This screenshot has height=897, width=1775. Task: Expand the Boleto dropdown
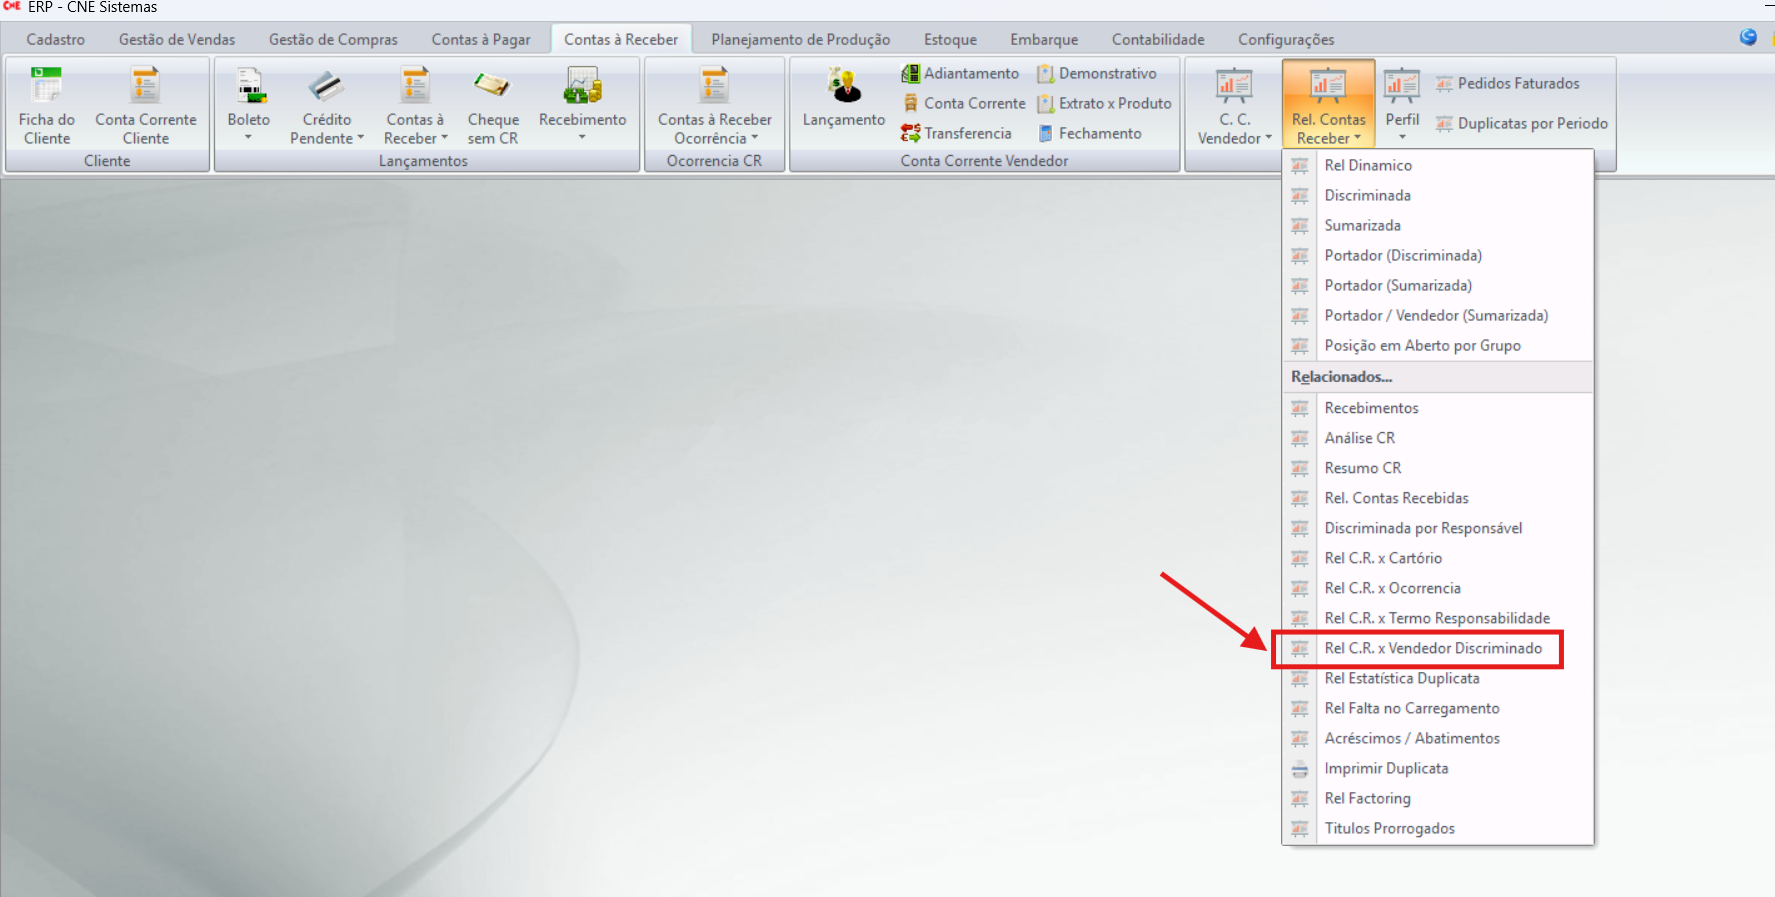pos(248,137)
